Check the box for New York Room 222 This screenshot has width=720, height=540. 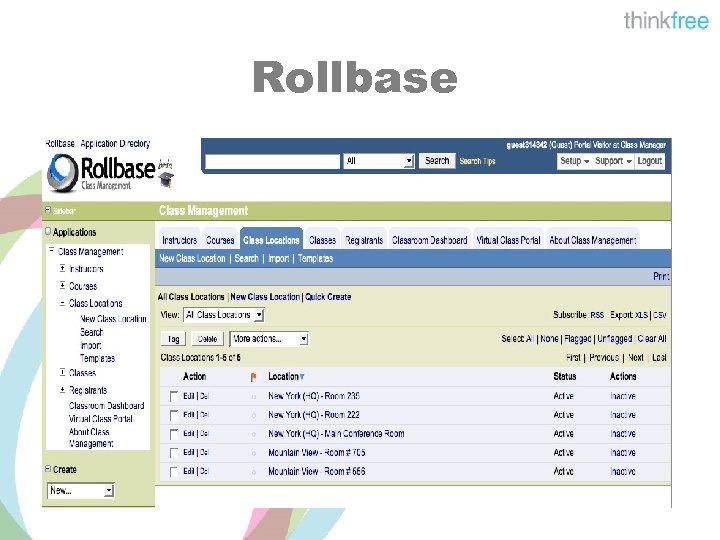174,415
